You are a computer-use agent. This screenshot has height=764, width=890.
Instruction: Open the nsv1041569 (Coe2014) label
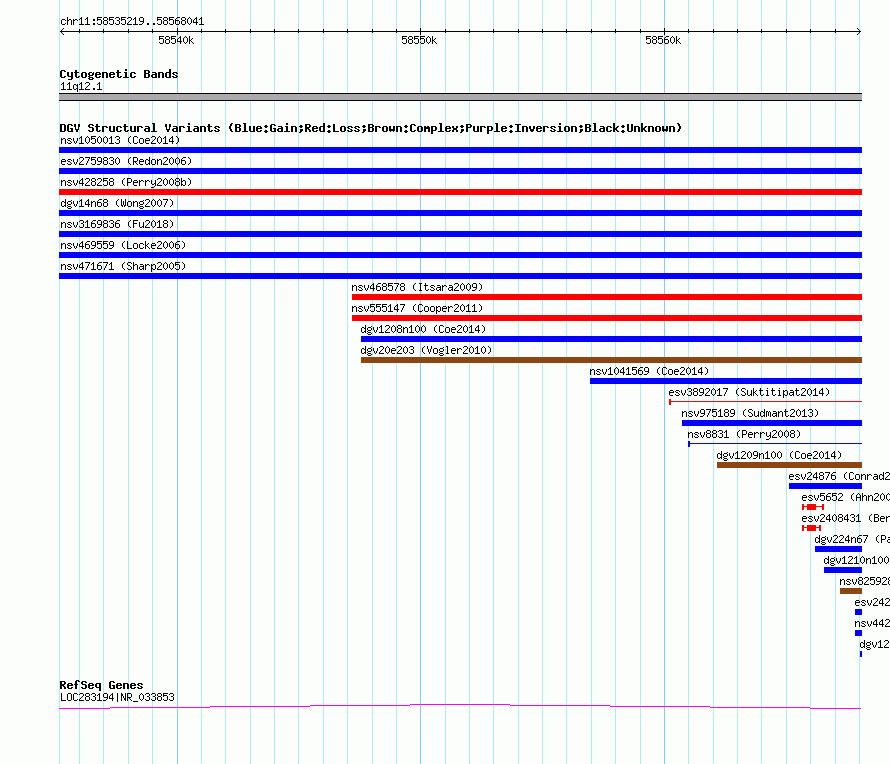pos(649,371)
